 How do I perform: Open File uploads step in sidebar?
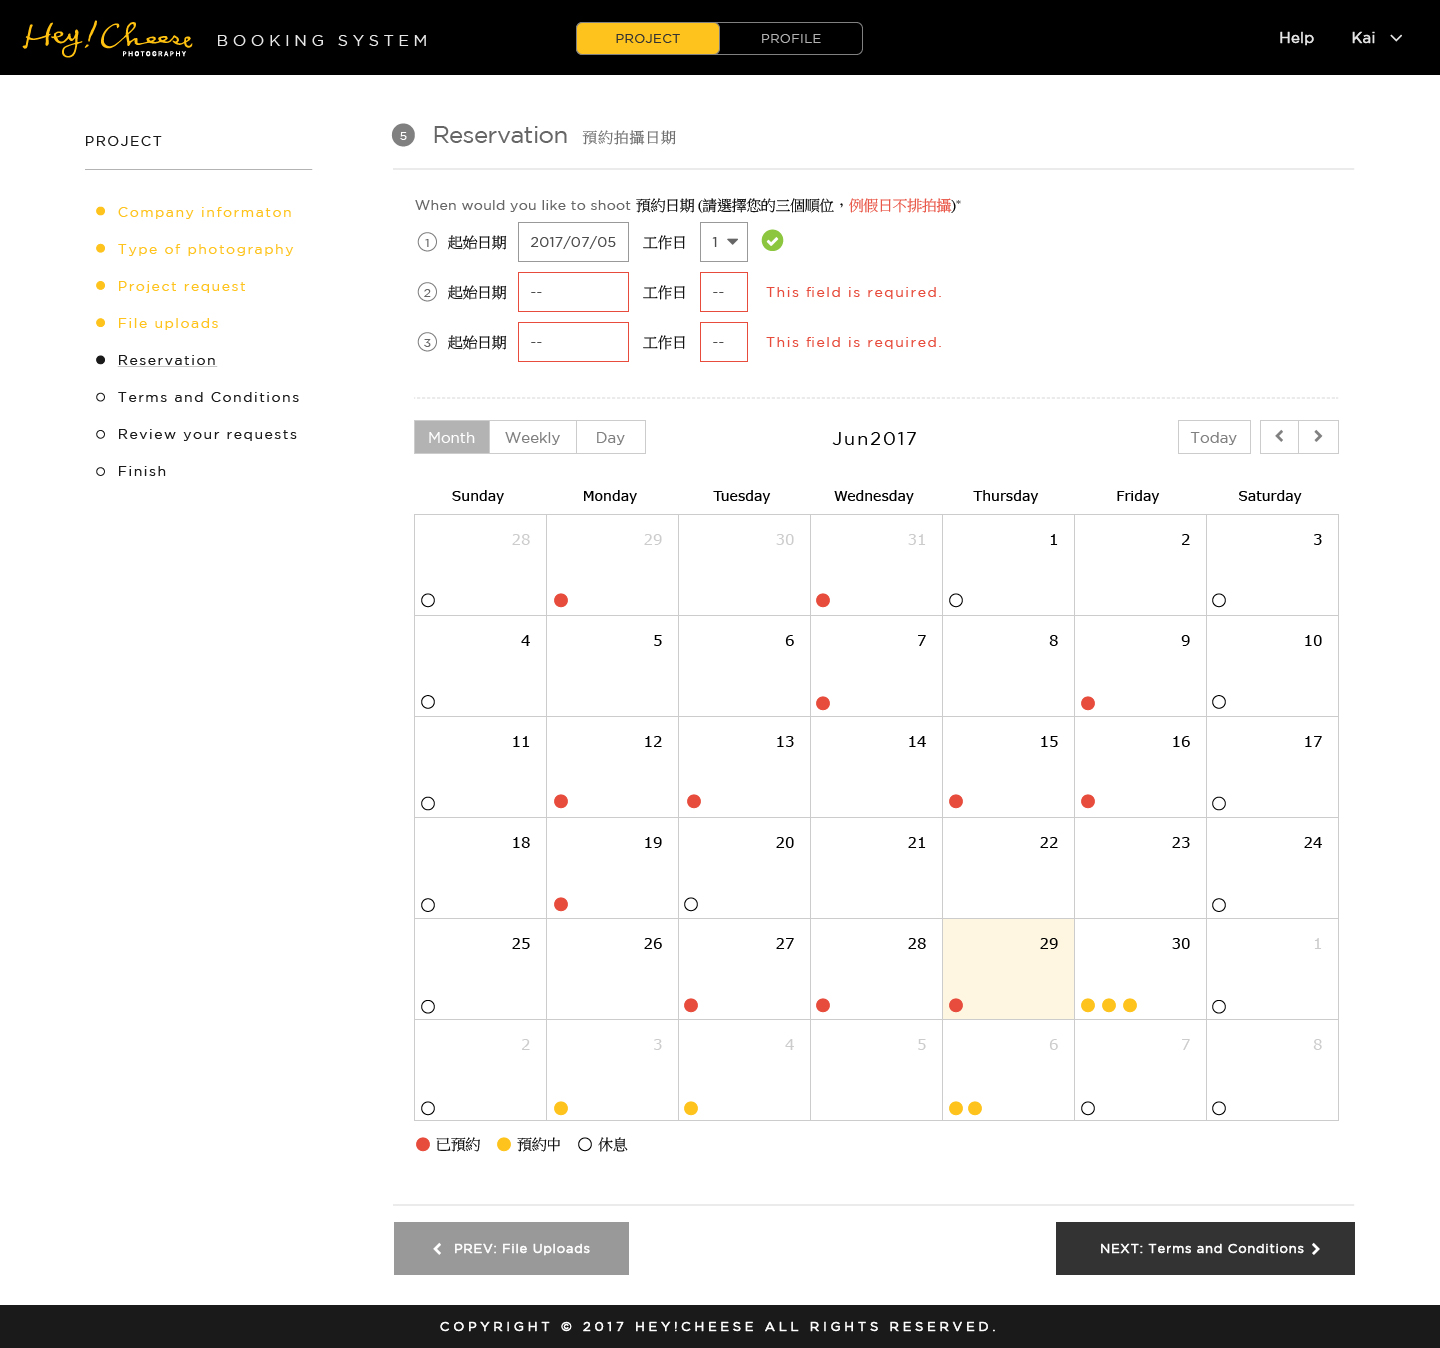coord(168,323)
